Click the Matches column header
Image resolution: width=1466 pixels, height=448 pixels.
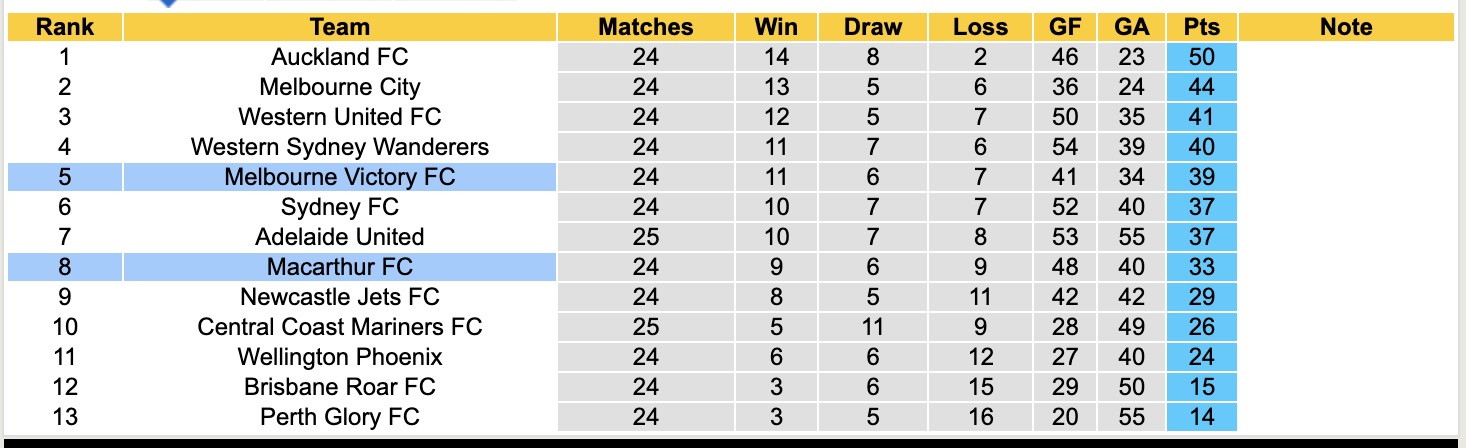click(x=646, y=27)
